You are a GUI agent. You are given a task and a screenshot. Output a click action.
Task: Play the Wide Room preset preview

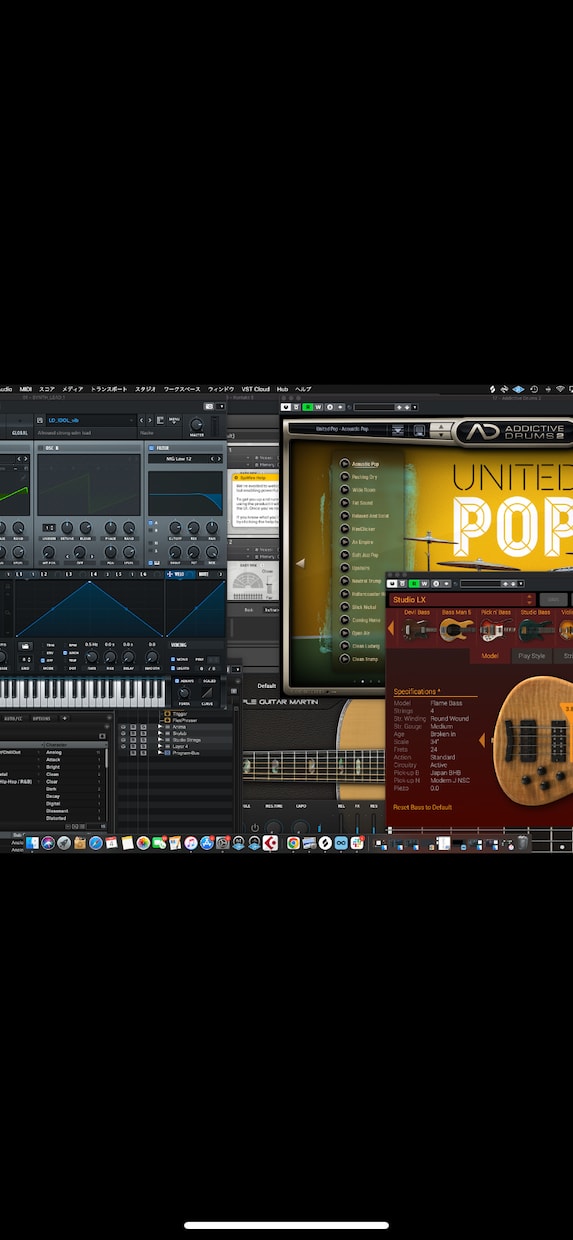point(345,490)
